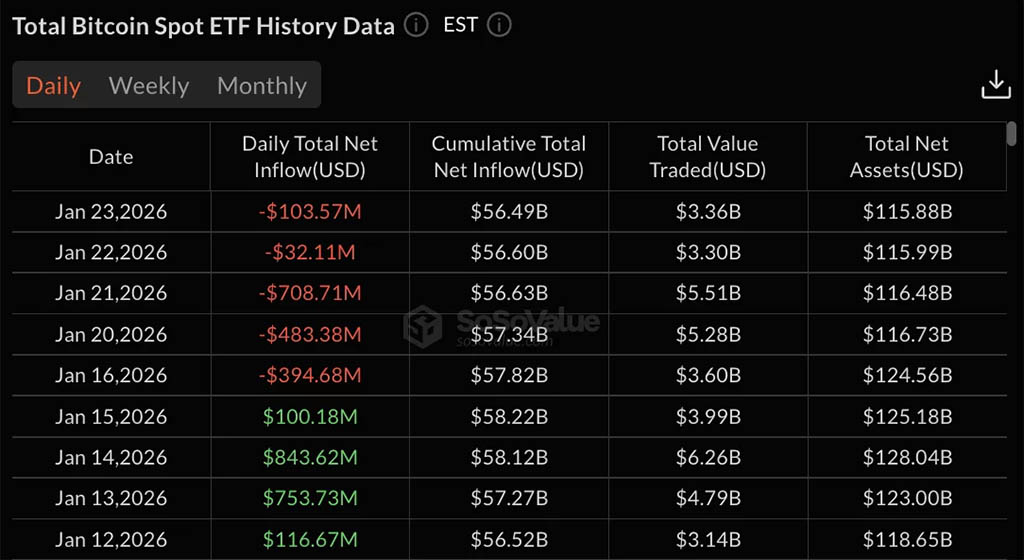
Task: Click the Total Net Assets column header
Action: click(906, 157)
